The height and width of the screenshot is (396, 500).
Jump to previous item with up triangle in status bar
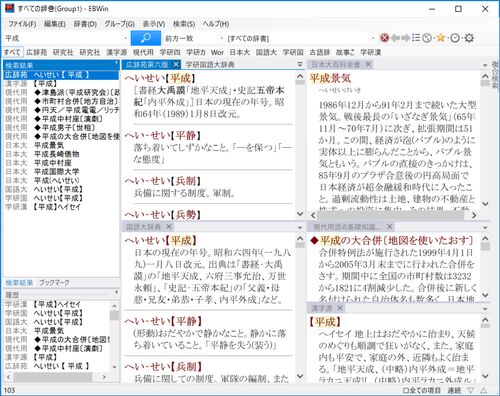pos(484,390)
